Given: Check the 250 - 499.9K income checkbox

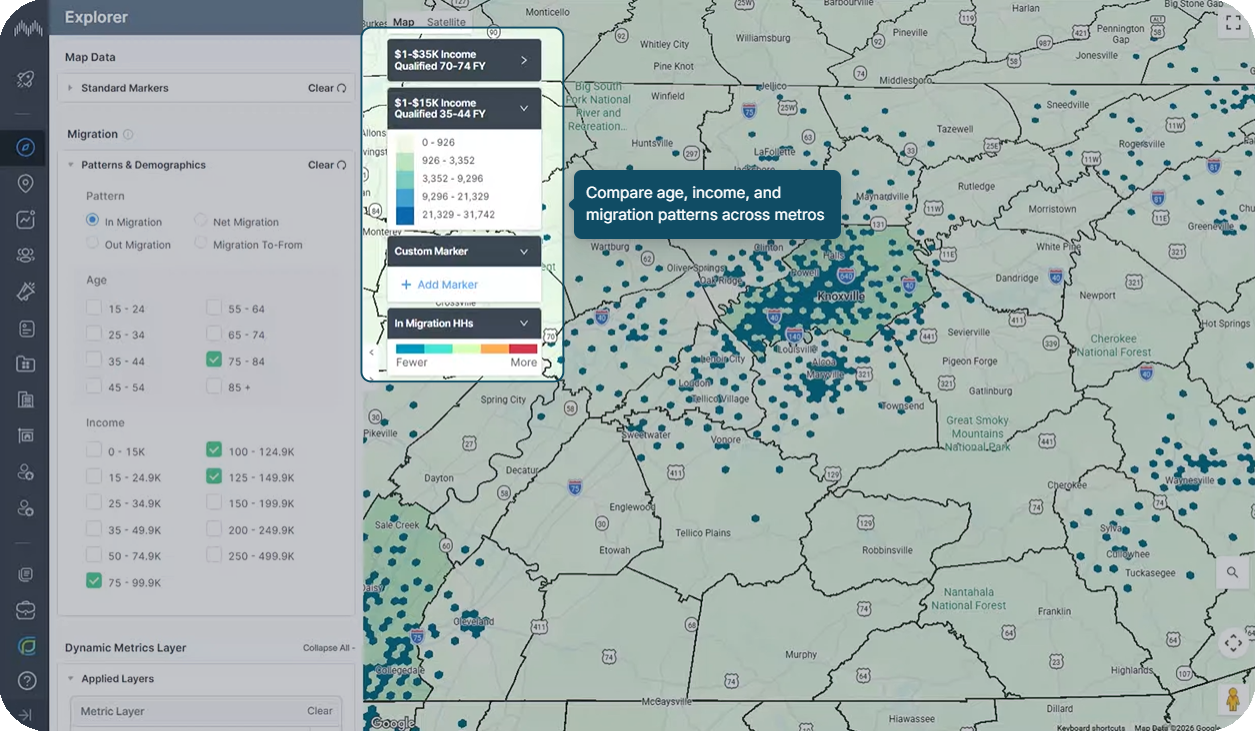Looking at the screenshot, I should pyautogui.click(x=213, y=554).
